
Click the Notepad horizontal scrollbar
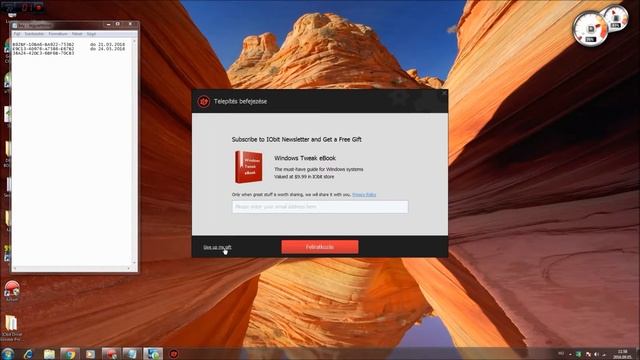click(71, 269)
